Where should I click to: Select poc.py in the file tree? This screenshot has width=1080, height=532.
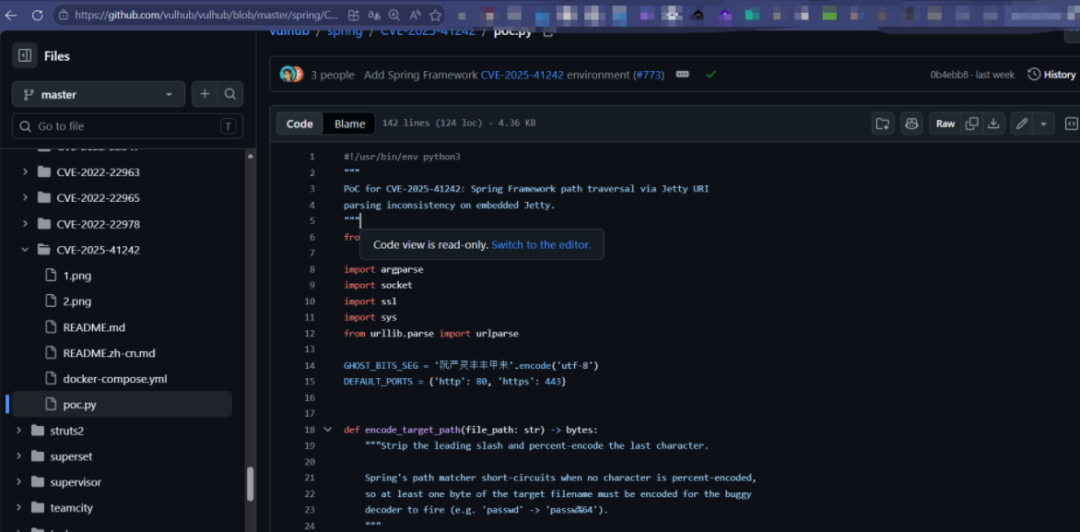coord(122,405)
